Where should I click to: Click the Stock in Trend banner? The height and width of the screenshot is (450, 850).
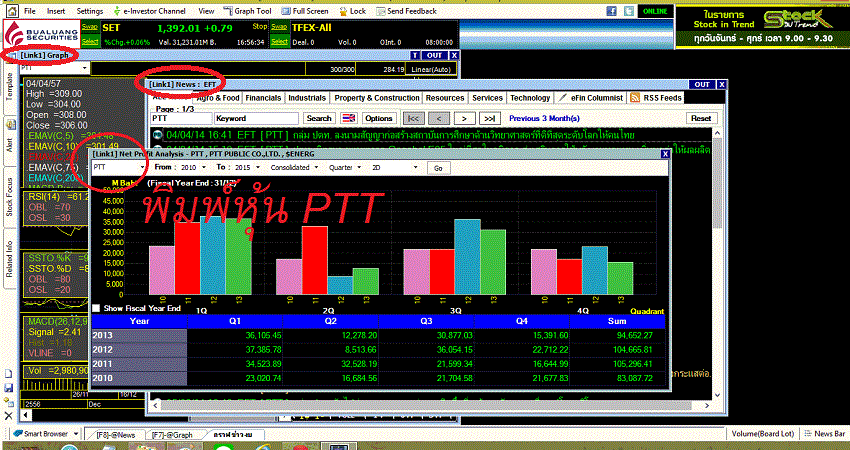point(762,26)
